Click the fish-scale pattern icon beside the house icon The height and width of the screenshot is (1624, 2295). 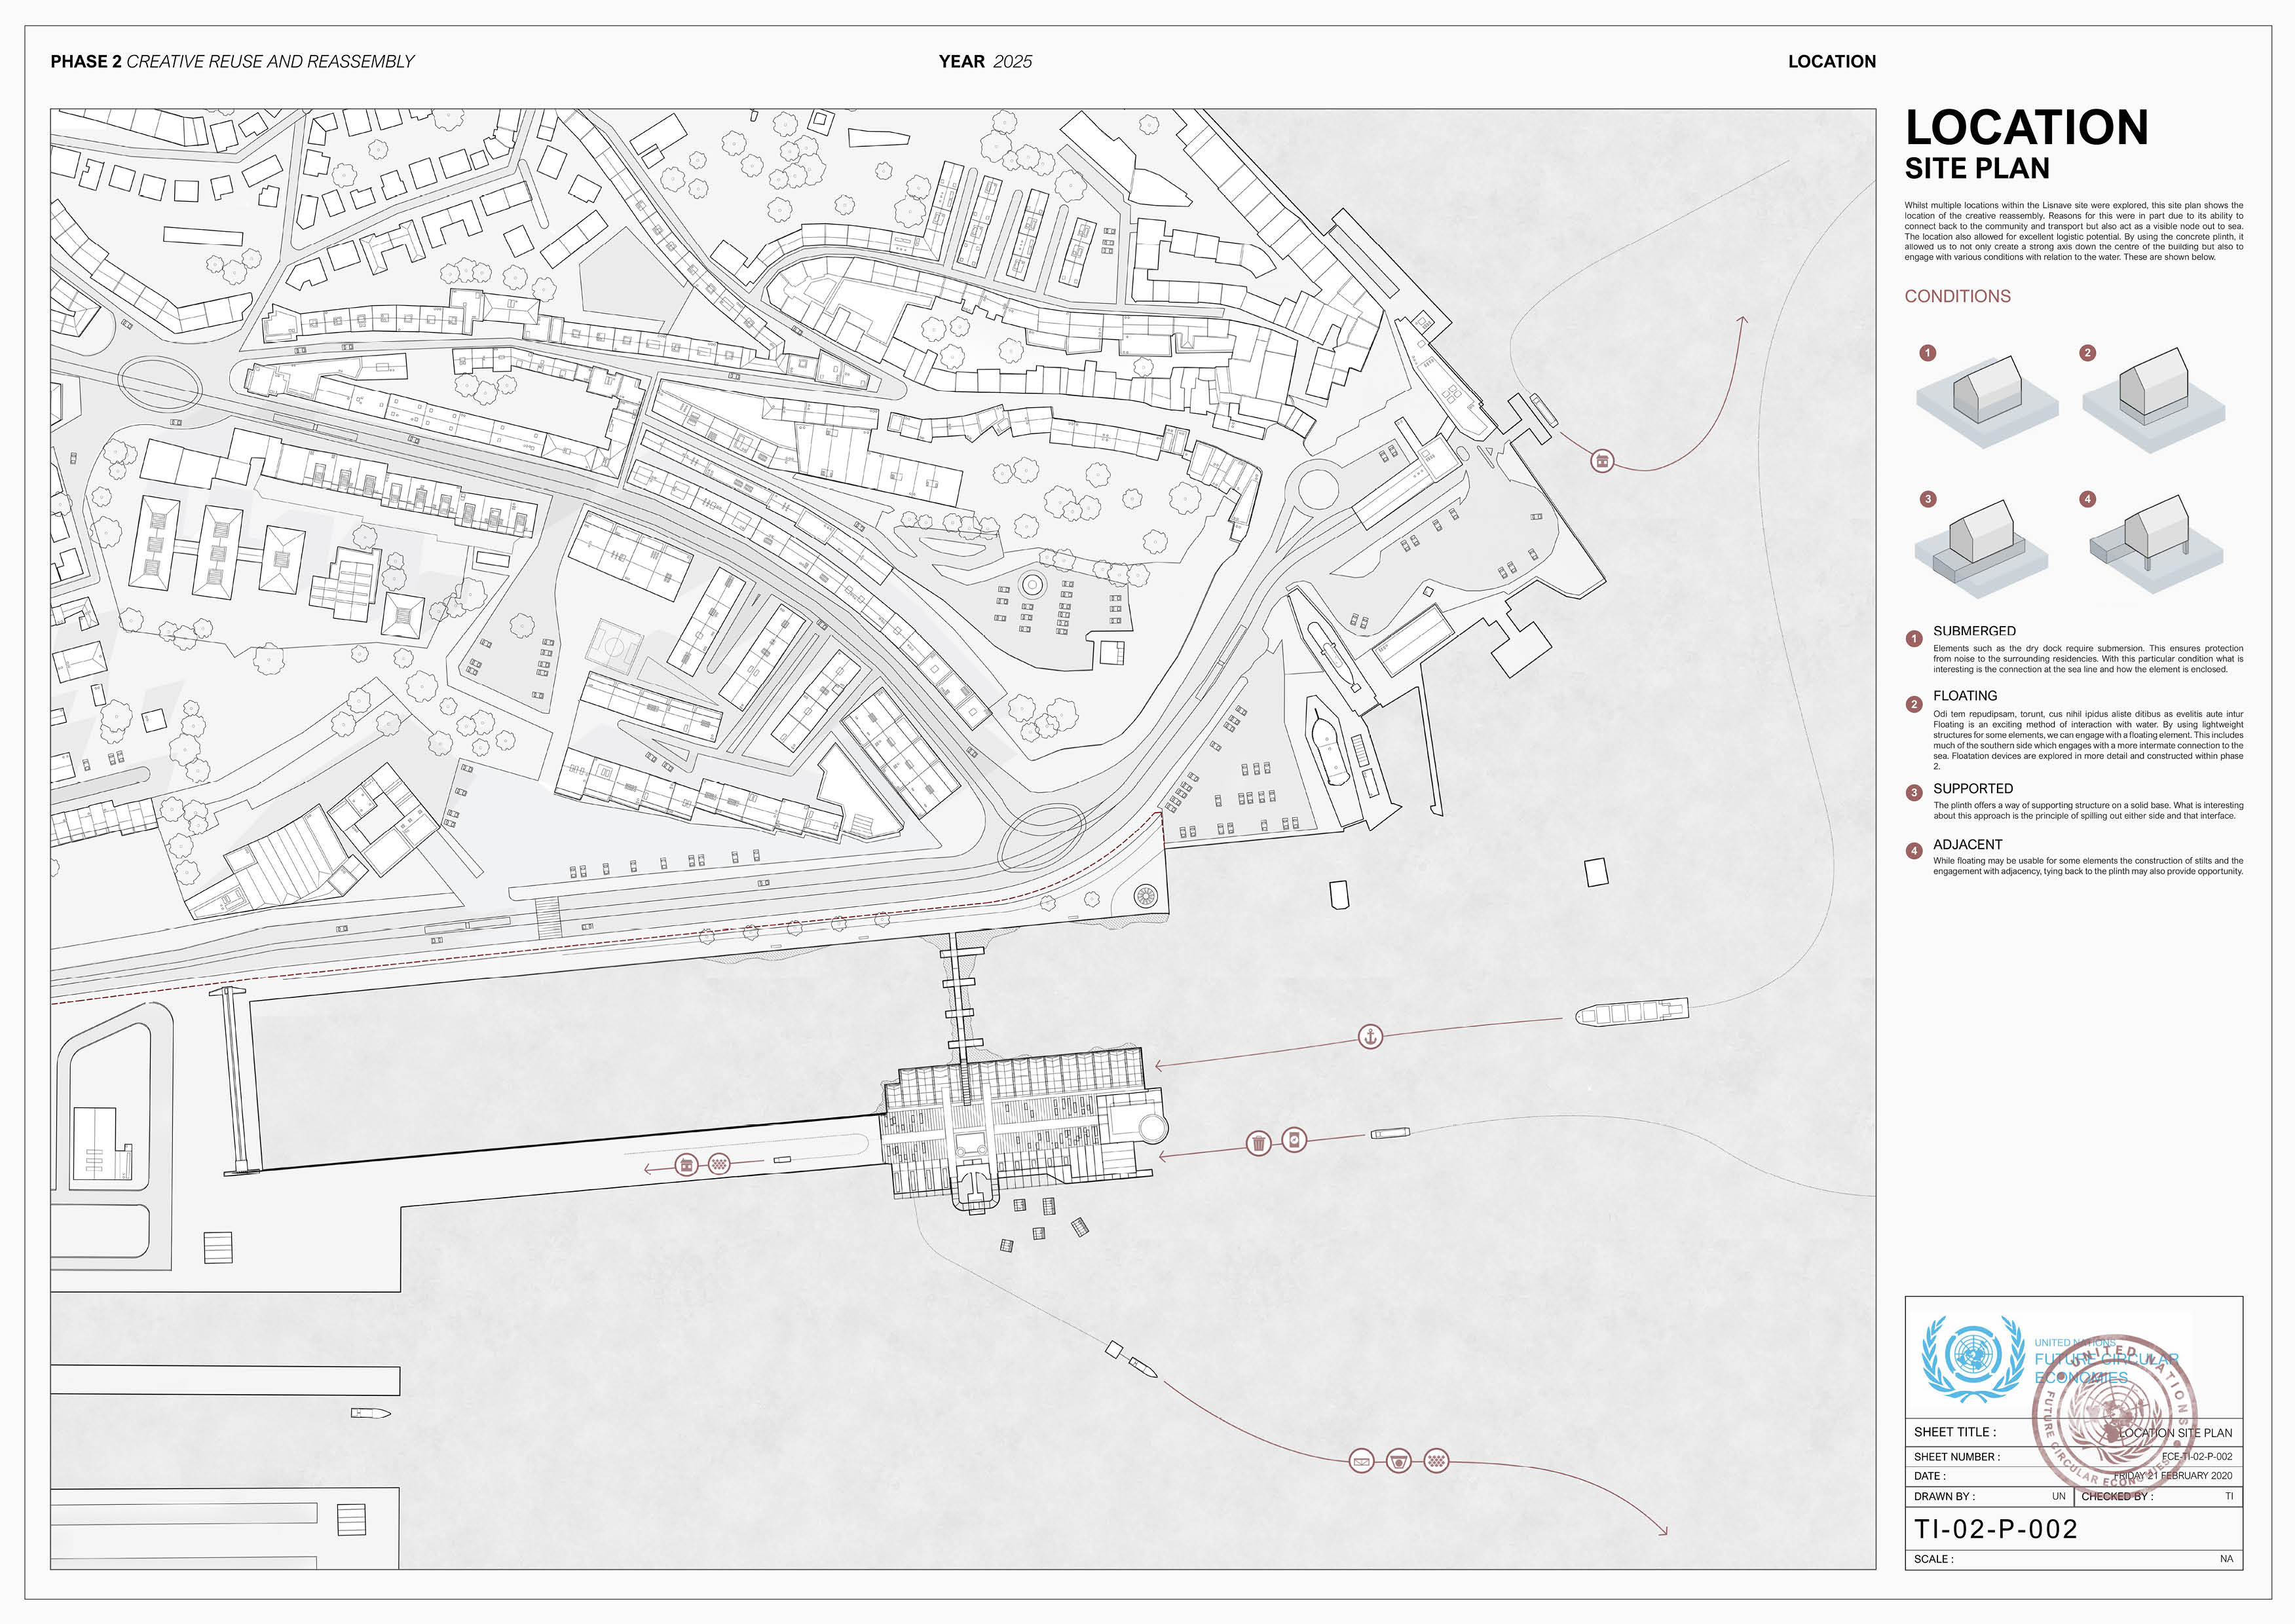[719, 1163]
